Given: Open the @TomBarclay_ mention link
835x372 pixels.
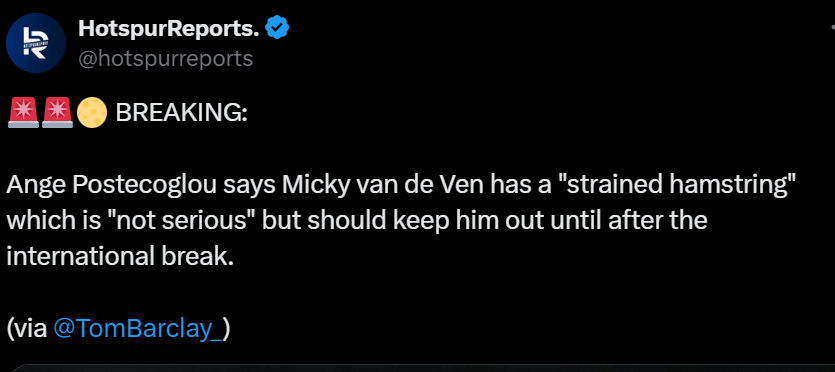Looking at the screenshot, I should (138, 328).
